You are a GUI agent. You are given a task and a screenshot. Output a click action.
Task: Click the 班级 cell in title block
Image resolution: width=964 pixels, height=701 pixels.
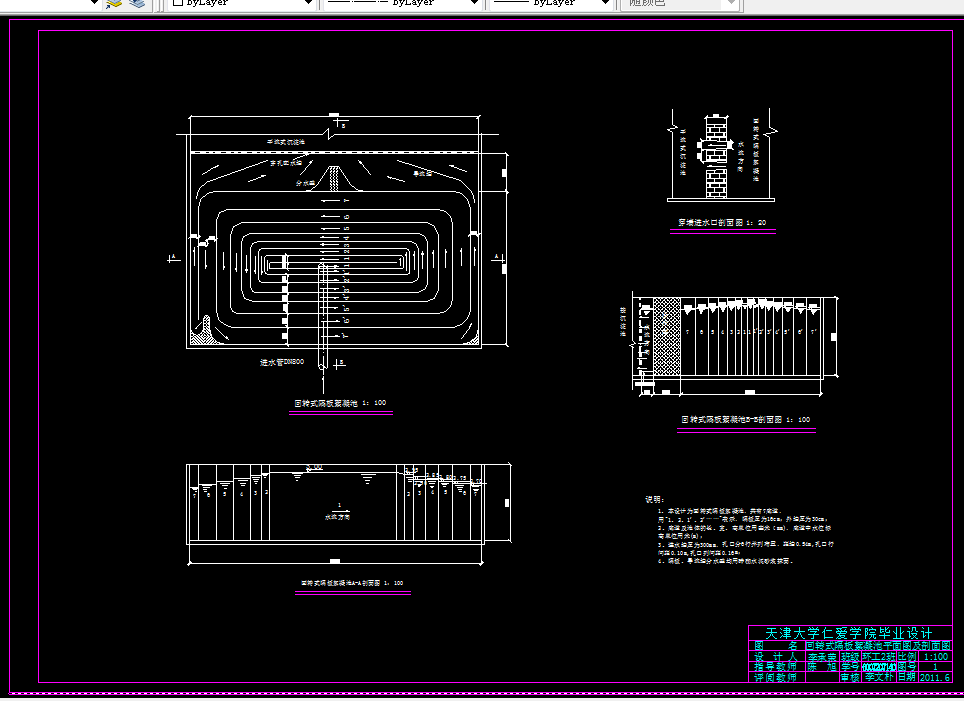coord(850,656)
